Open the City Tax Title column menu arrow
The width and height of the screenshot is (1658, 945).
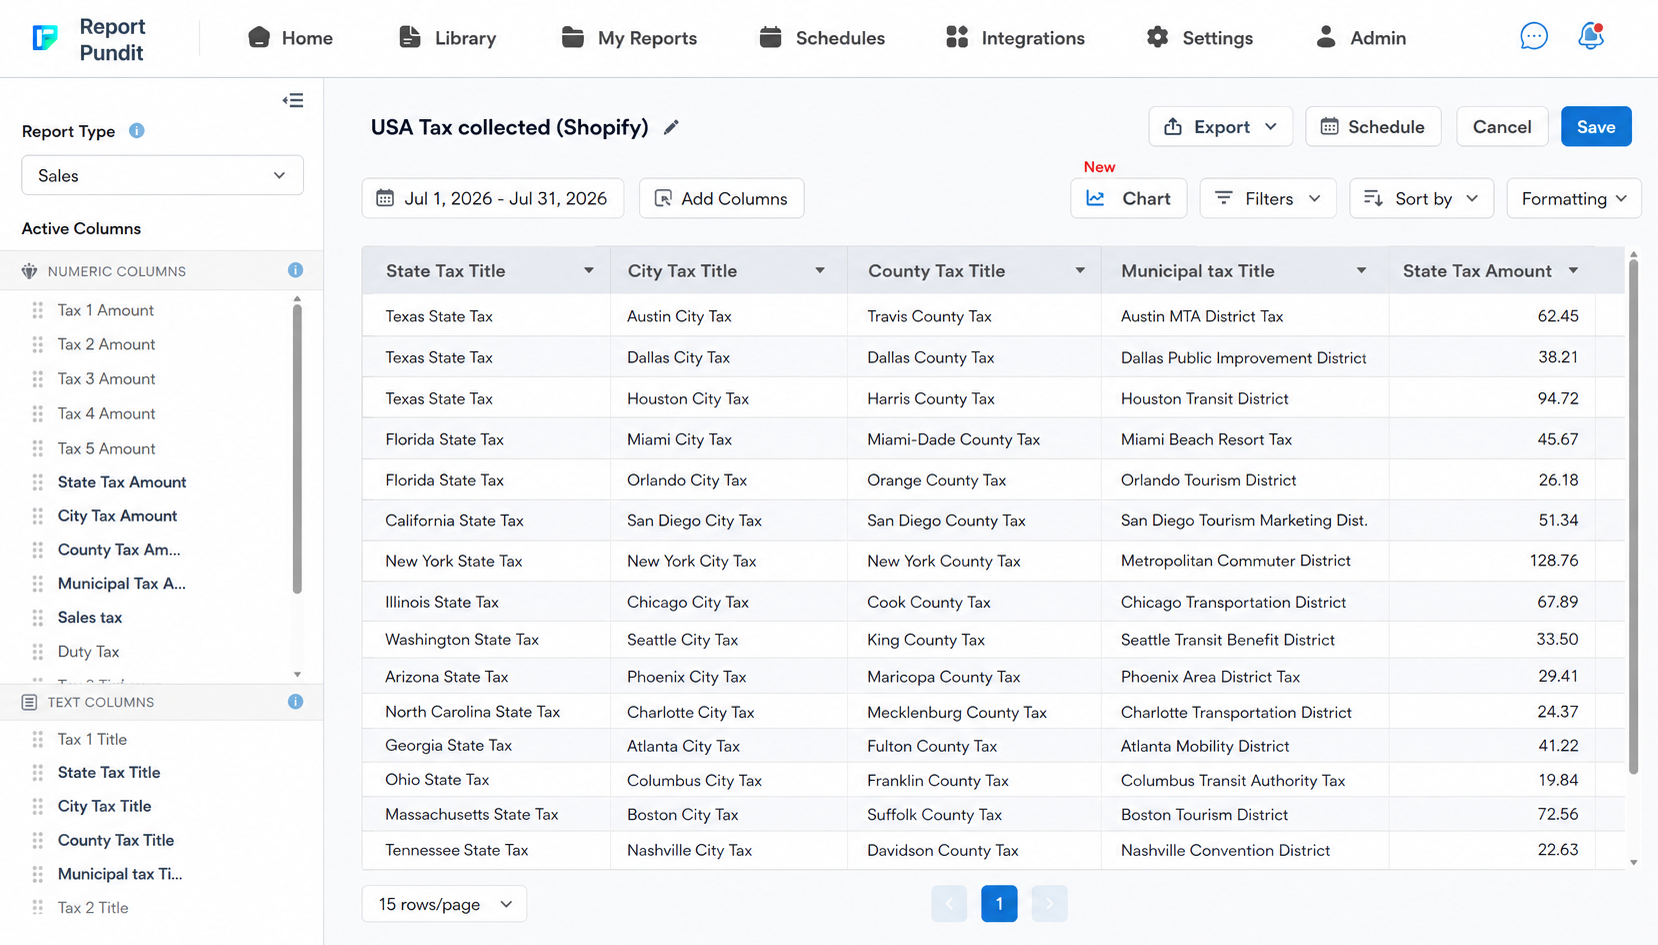820,271
